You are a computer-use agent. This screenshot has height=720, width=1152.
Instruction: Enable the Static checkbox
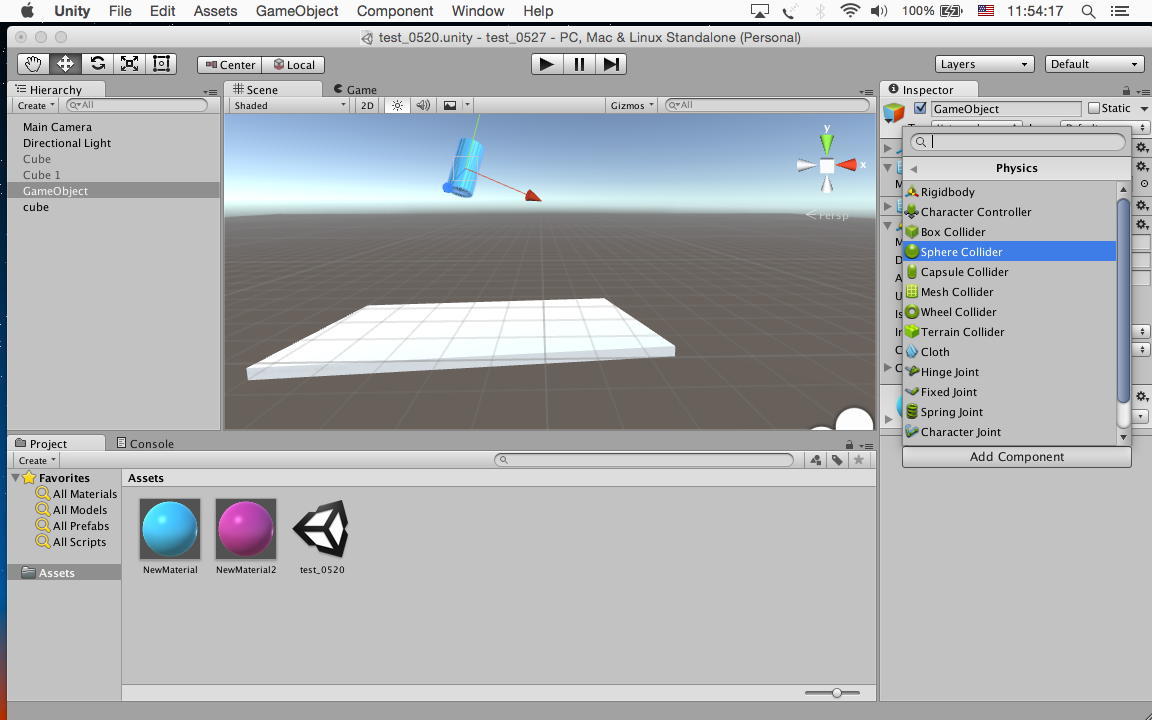coord(1094,108)
